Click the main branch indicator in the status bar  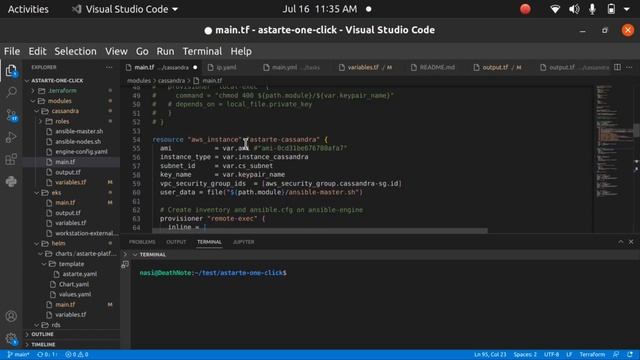(18, 355)
